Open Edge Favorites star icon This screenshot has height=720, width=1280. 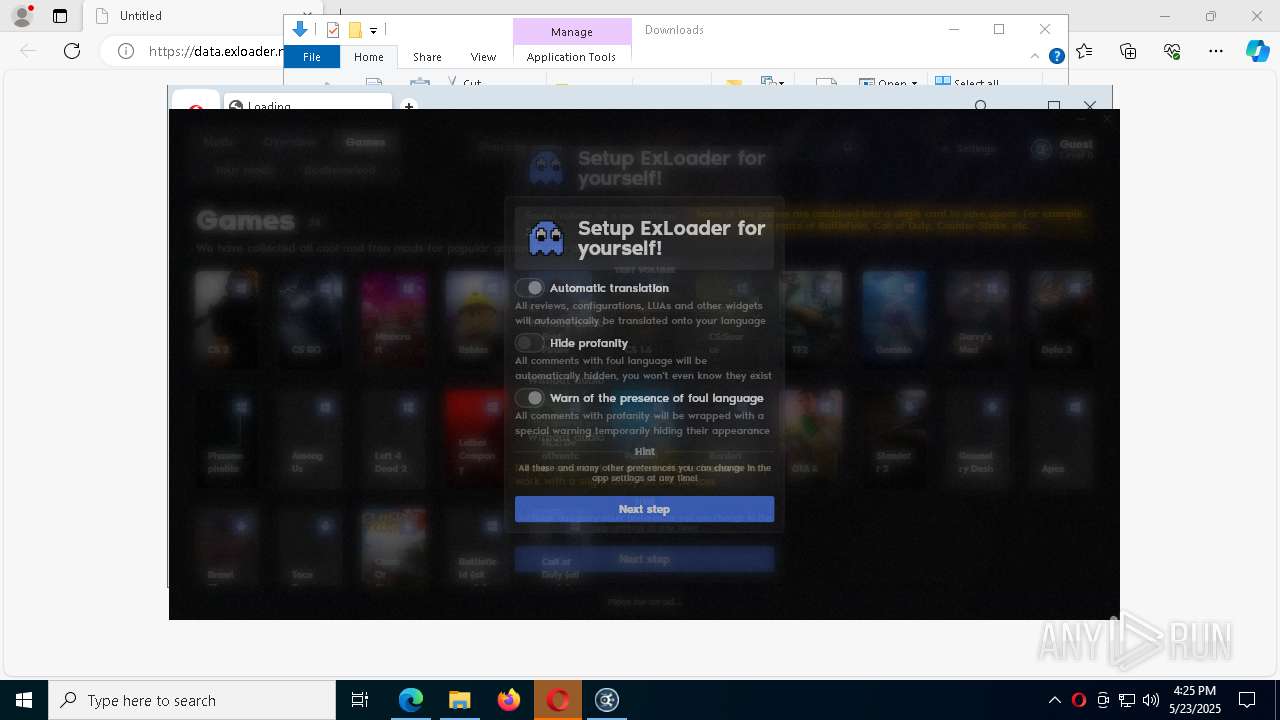coord(1085,51)
